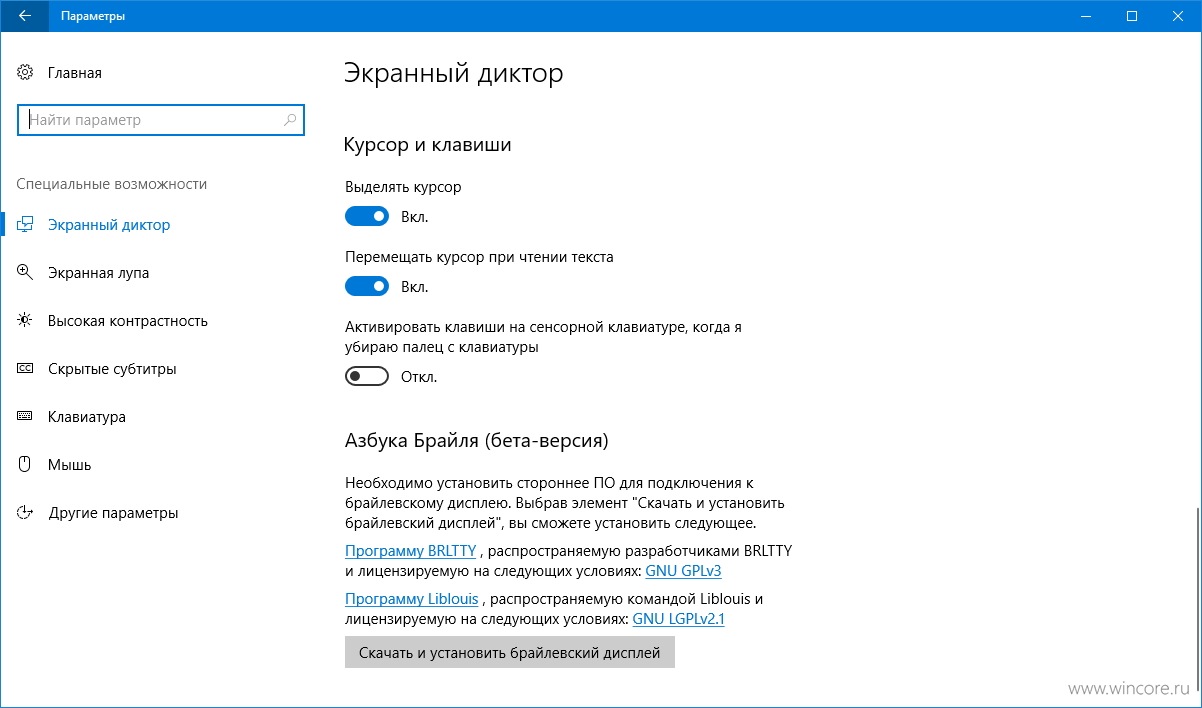Open GNU LGPLv2.1 license link

pyautogui.click(x=678, y=619)
